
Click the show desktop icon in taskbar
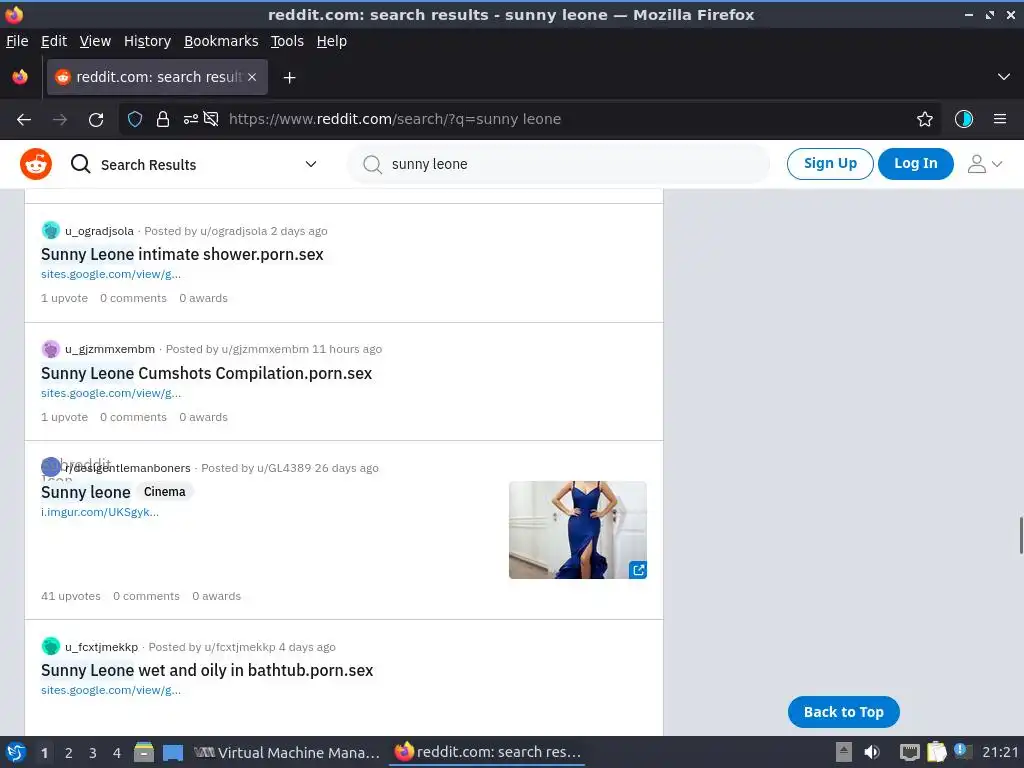point(173,753)
